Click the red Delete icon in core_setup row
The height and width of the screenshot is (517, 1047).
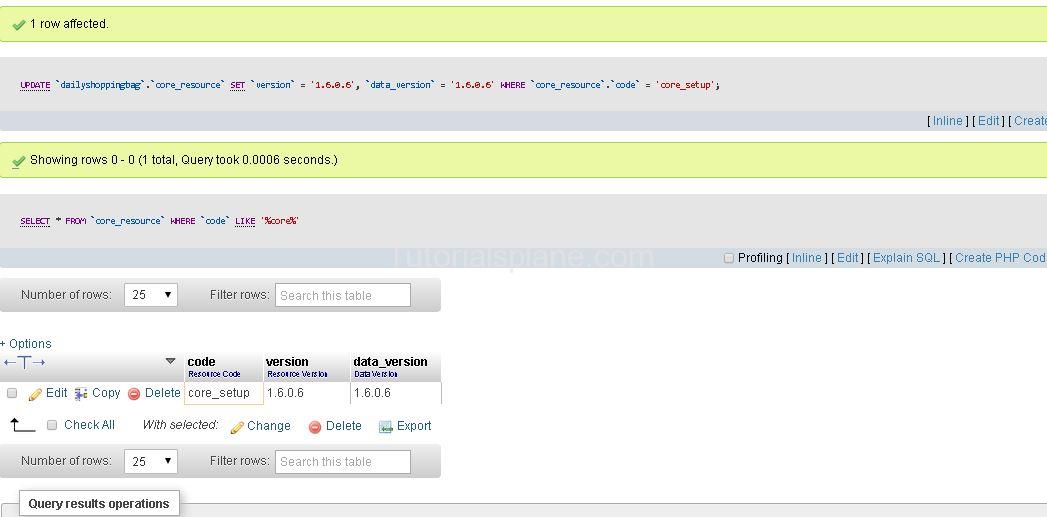coord(134,394)
